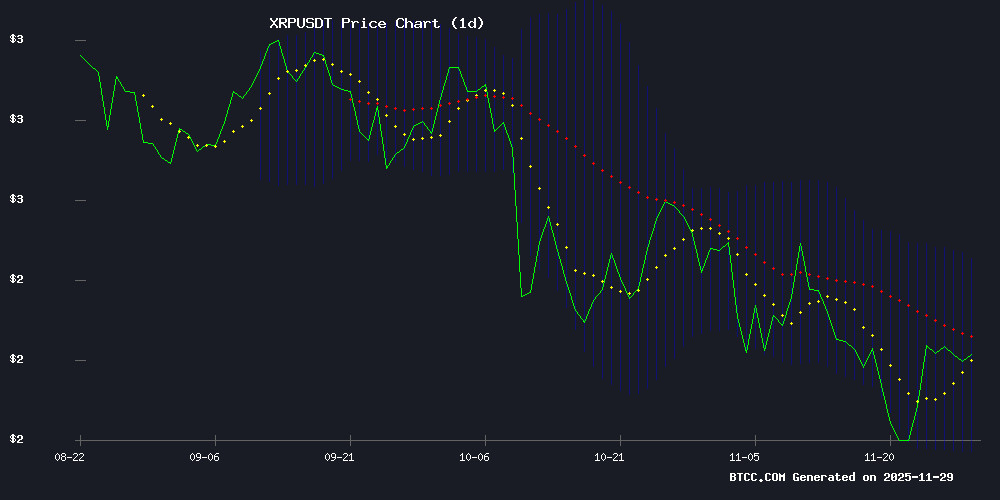Click the last yellow moving average dot
Viewport: 1000px width, 500px height.
(x=971, y=360)
